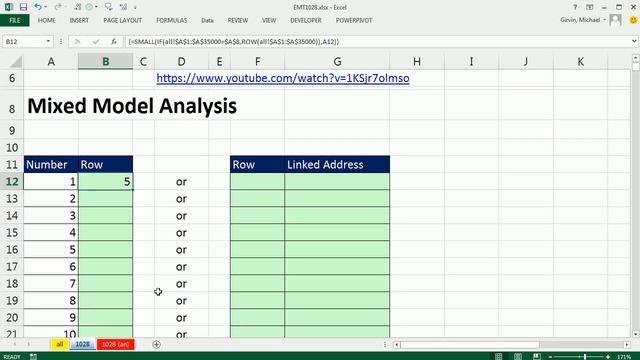Screen dimensions: 640x360
Task: Select column B header
Action: coord(105,62)
